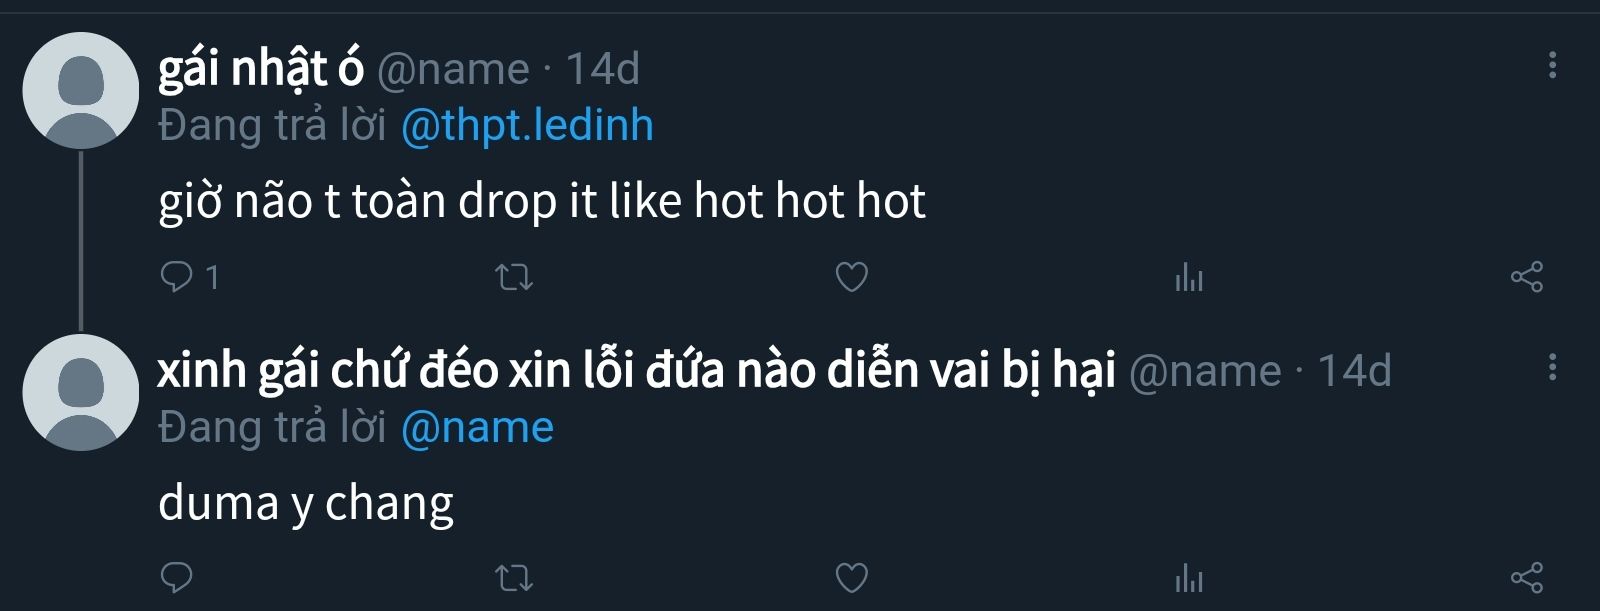Like the "drop it like hot" tweet

tap(851, 276)
